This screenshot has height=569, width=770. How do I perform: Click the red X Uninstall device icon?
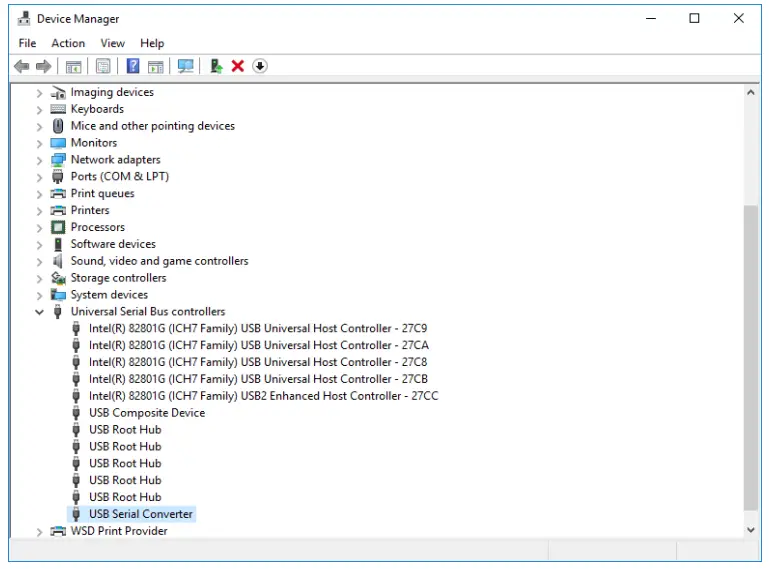(x=238, y=66)
